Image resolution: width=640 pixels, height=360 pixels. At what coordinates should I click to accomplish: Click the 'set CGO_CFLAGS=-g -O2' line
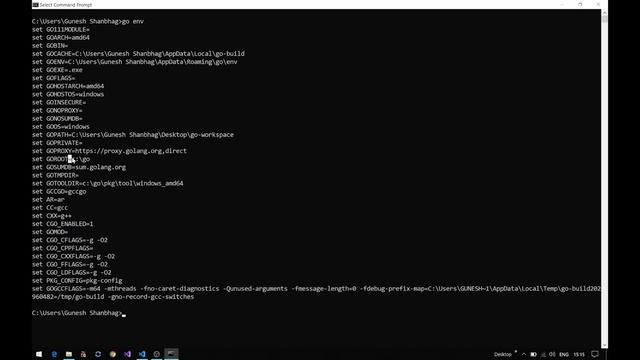click(70, 240)
